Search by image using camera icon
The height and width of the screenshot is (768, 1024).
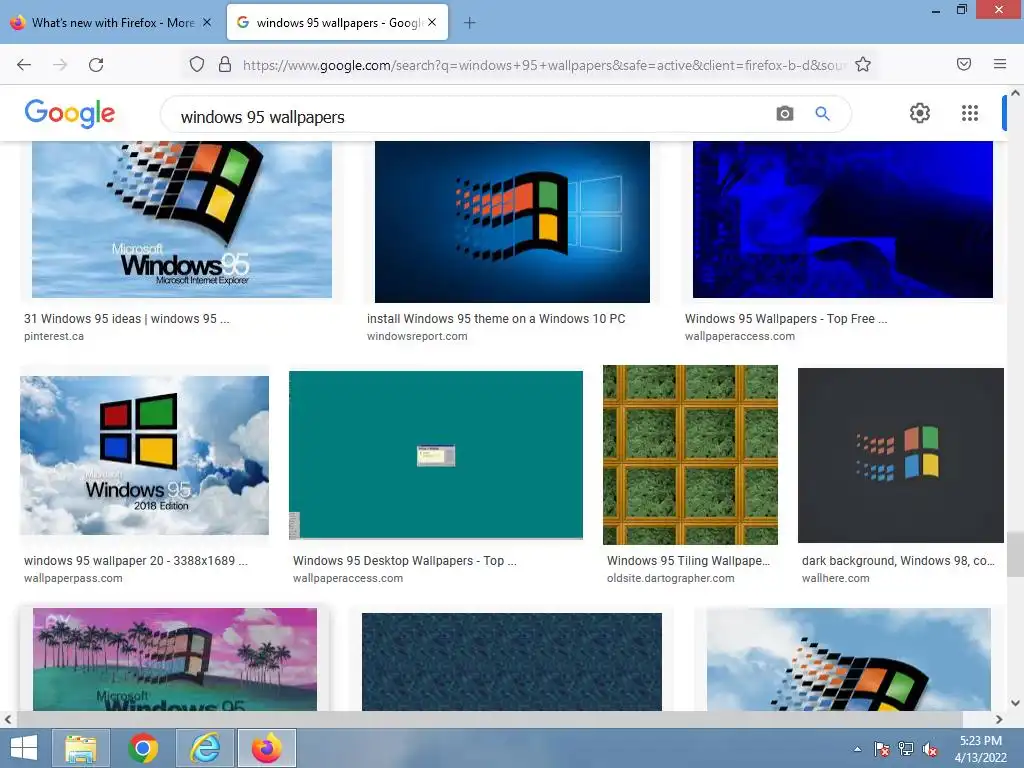point(784,114)
